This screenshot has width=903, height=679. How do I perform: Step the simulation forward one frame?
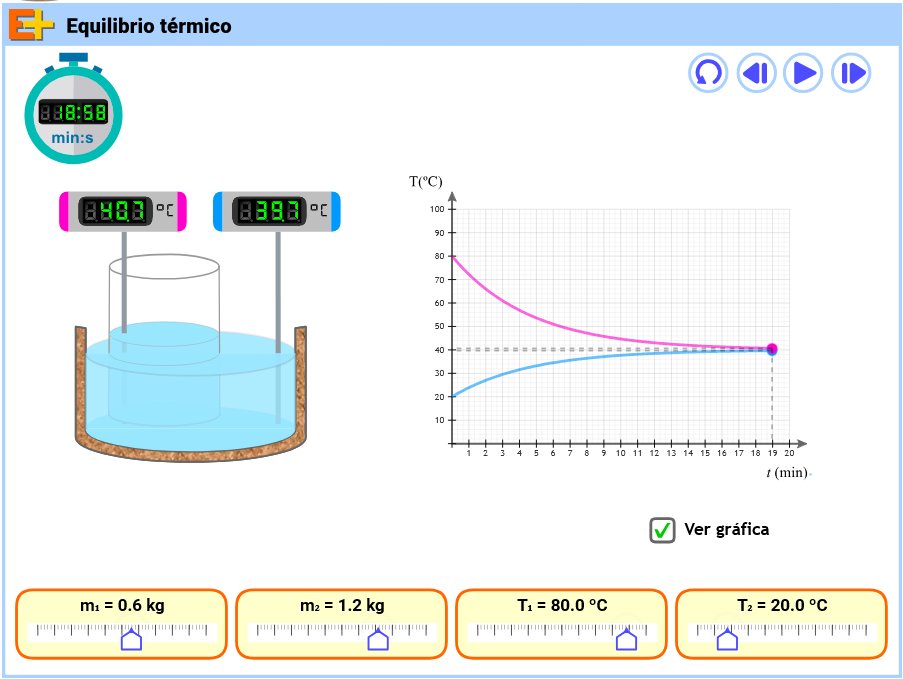click(851, 73)
